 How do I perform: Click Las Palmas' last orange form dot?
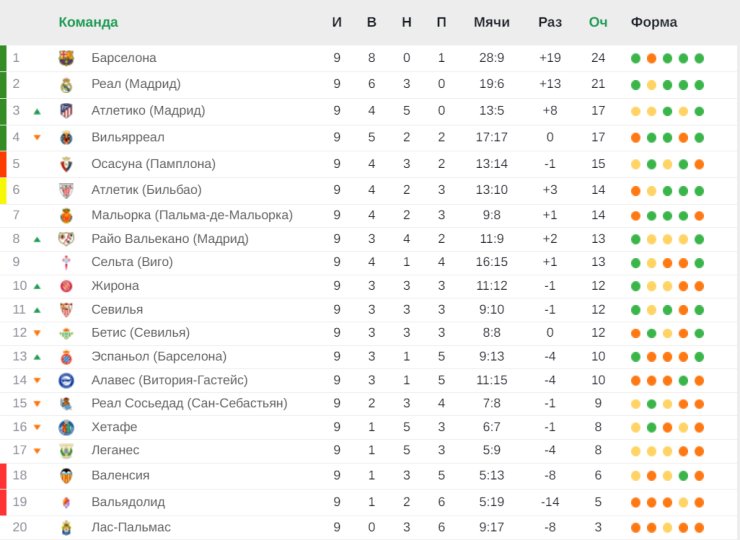pos(699,527)
